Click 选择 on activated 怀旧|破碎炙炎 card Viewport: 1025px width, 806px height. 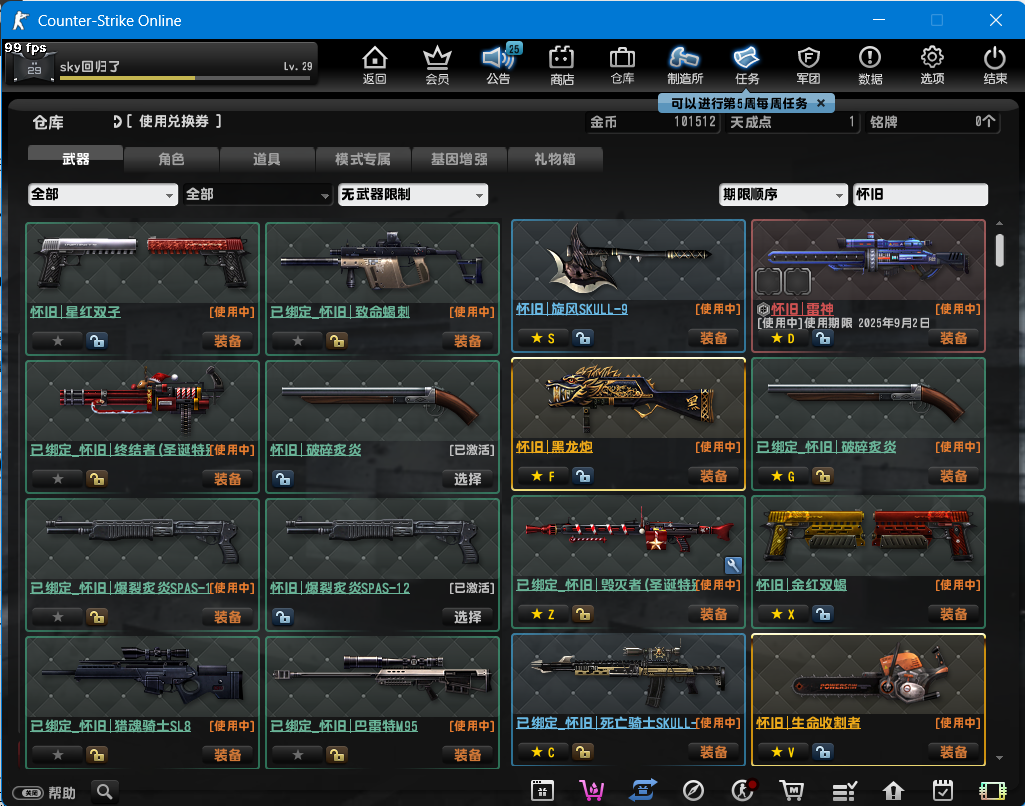tap(467, 479)
